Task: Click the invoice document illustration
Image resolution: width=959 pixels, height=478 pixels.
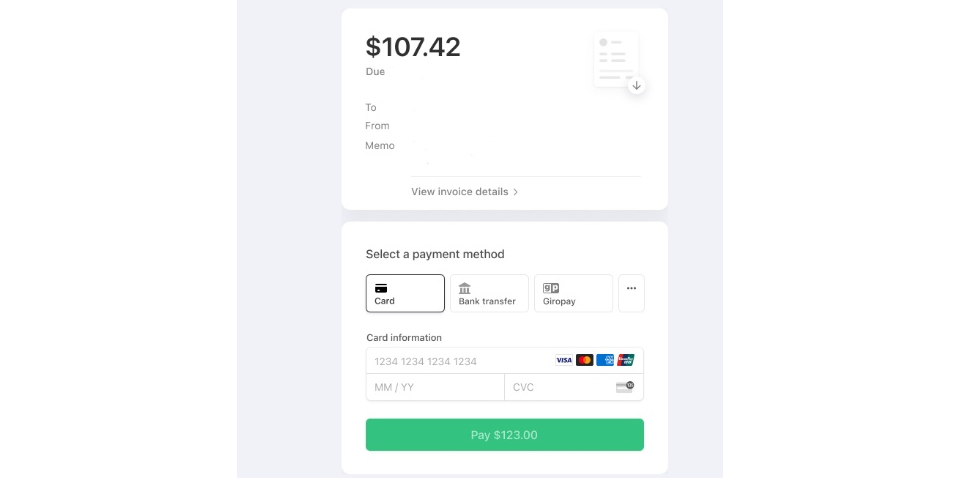Action: tap(614, 58)
